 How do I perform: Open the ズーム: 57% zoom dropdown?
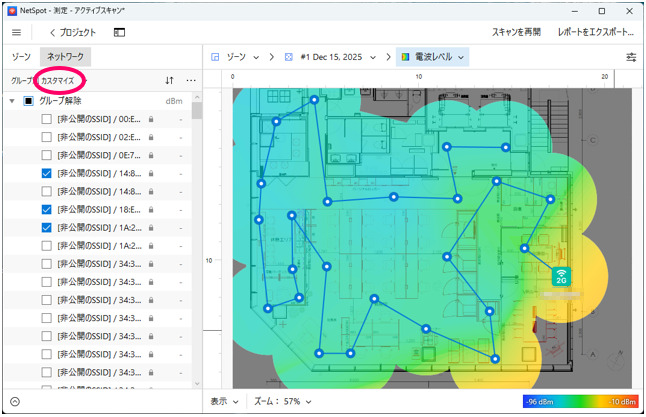click(281, 401)
